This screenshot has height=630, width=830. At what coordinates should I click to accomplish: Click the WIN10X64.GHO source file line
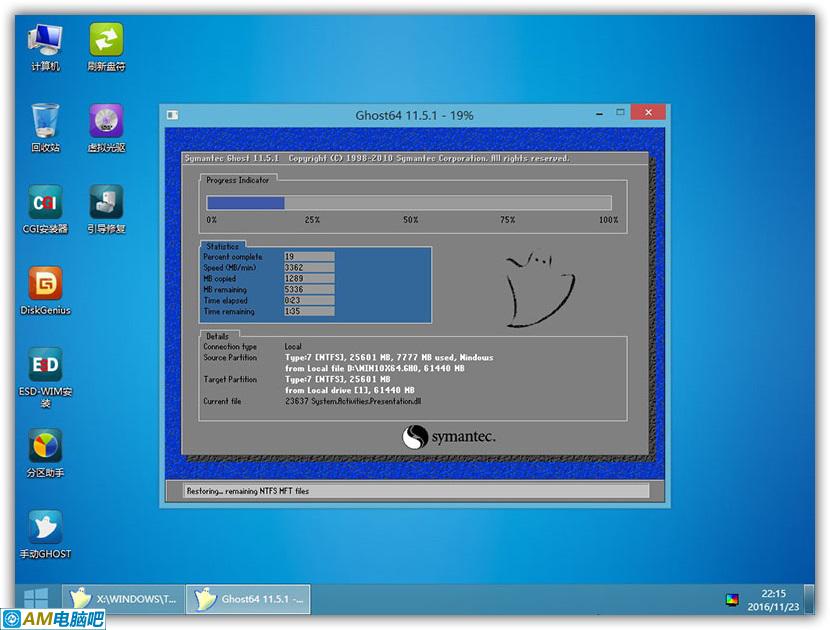(x=375, y=368)
